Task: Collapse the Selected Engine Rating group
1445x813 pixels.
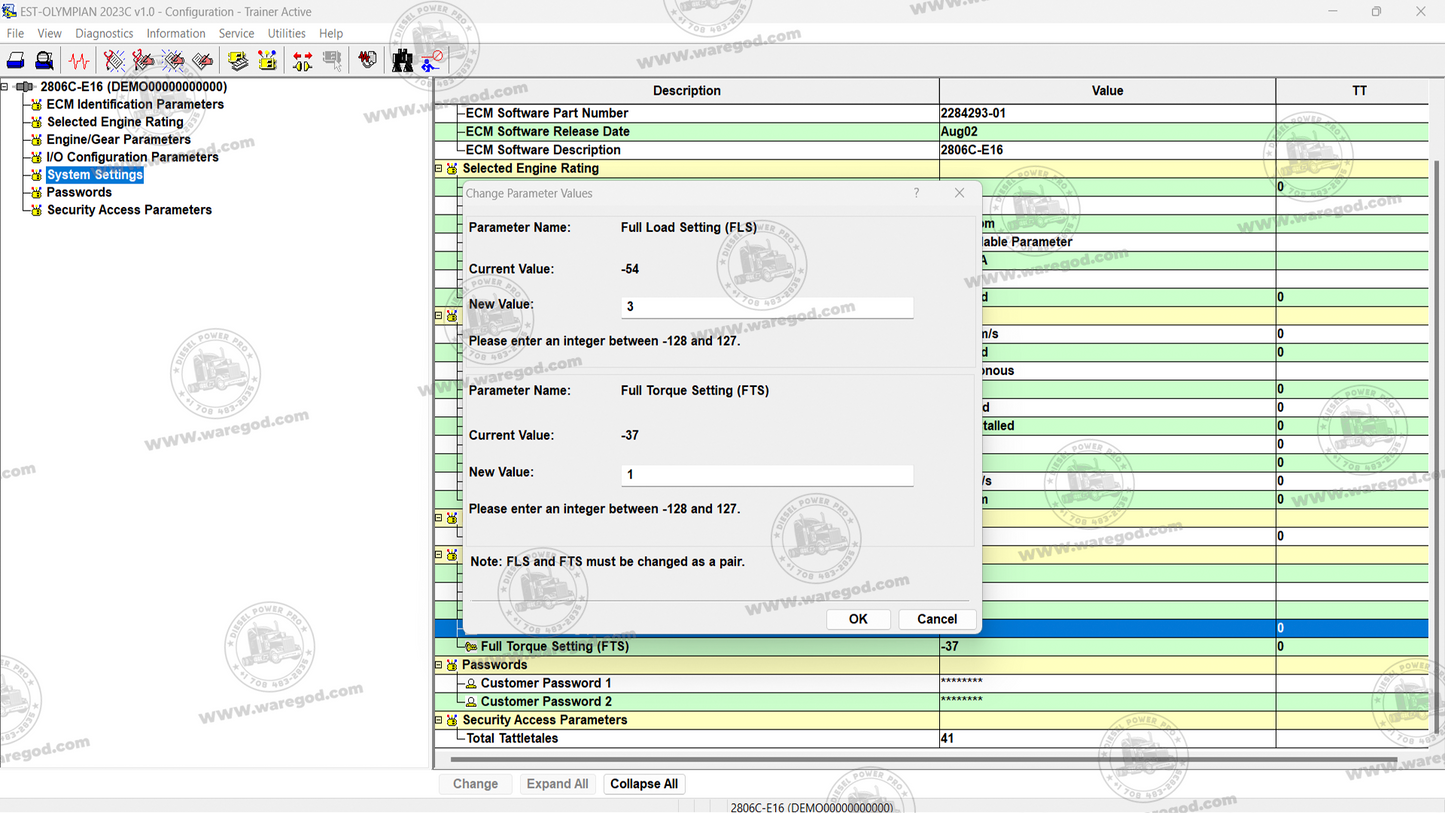Action: [439, 169]
